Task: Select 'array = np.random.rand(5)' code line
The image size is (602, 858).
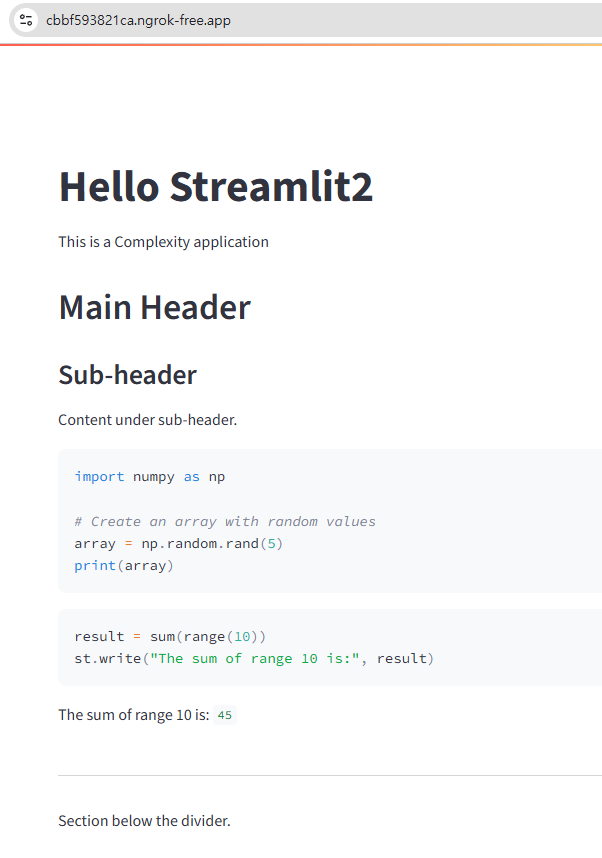Action: pyautogui.click(x=178, y=543)
